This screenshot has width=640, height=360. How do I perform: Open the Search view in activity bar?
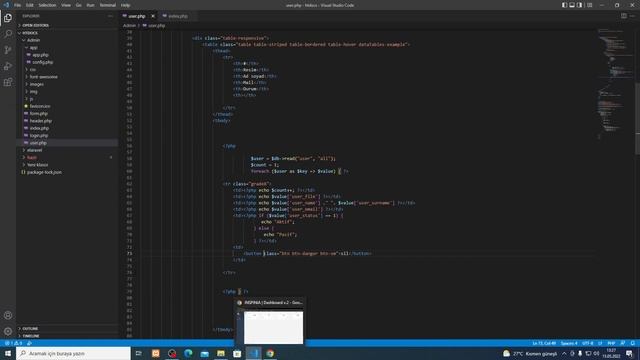(8, 34)
